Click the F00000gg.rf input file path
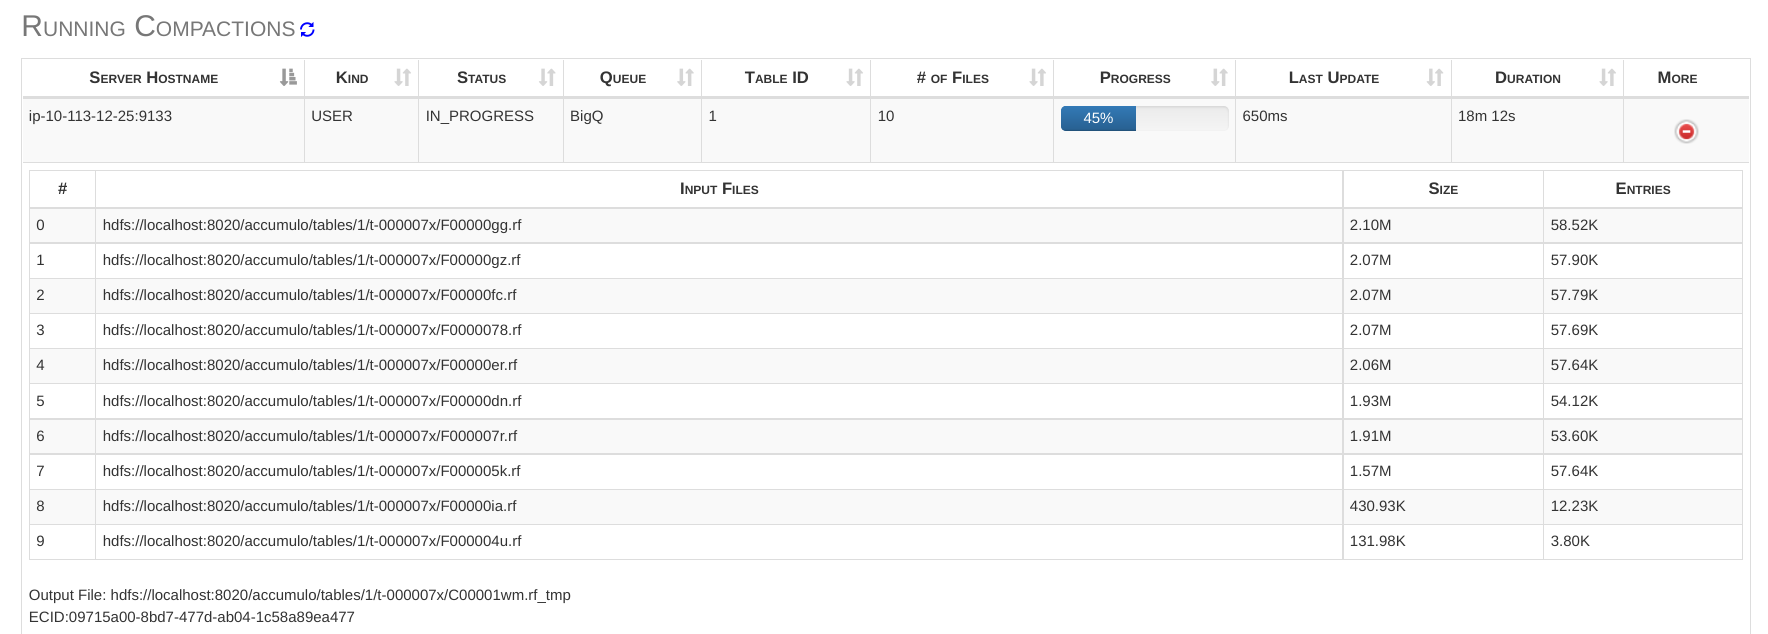The height and width of the screenshot is (634, 1768). 312,225
